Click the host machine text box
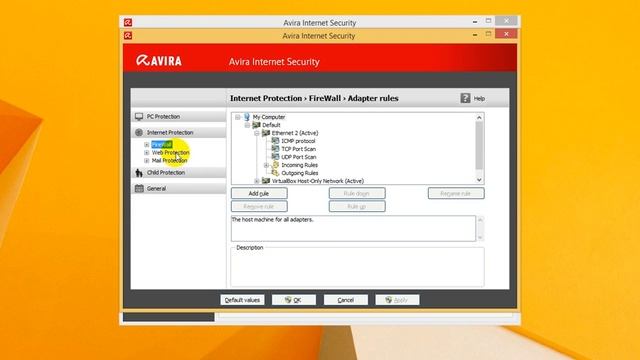The image size is (640, 360). [353, 228]
